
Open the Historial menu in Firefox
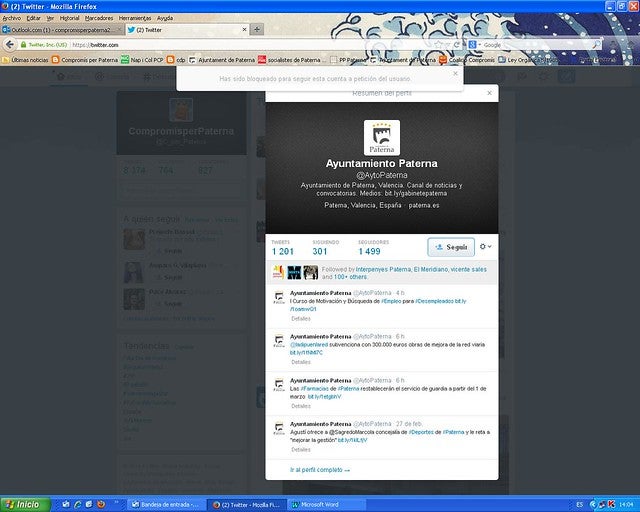click(69, 18)
